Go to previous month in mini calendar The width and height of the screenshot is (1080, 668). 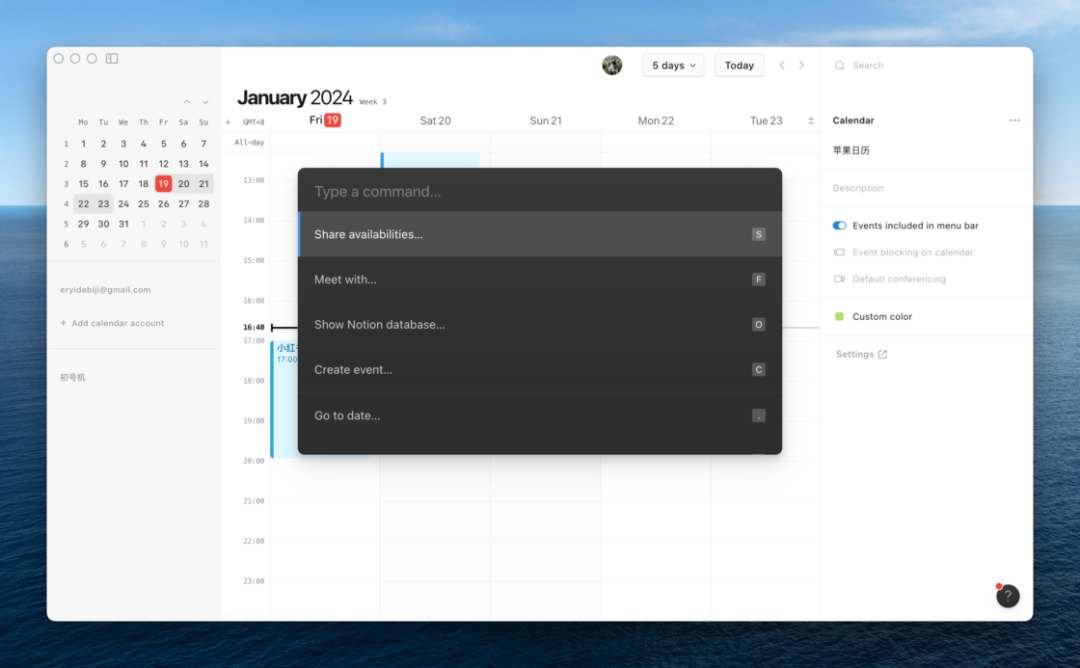[x=187, y=102]
